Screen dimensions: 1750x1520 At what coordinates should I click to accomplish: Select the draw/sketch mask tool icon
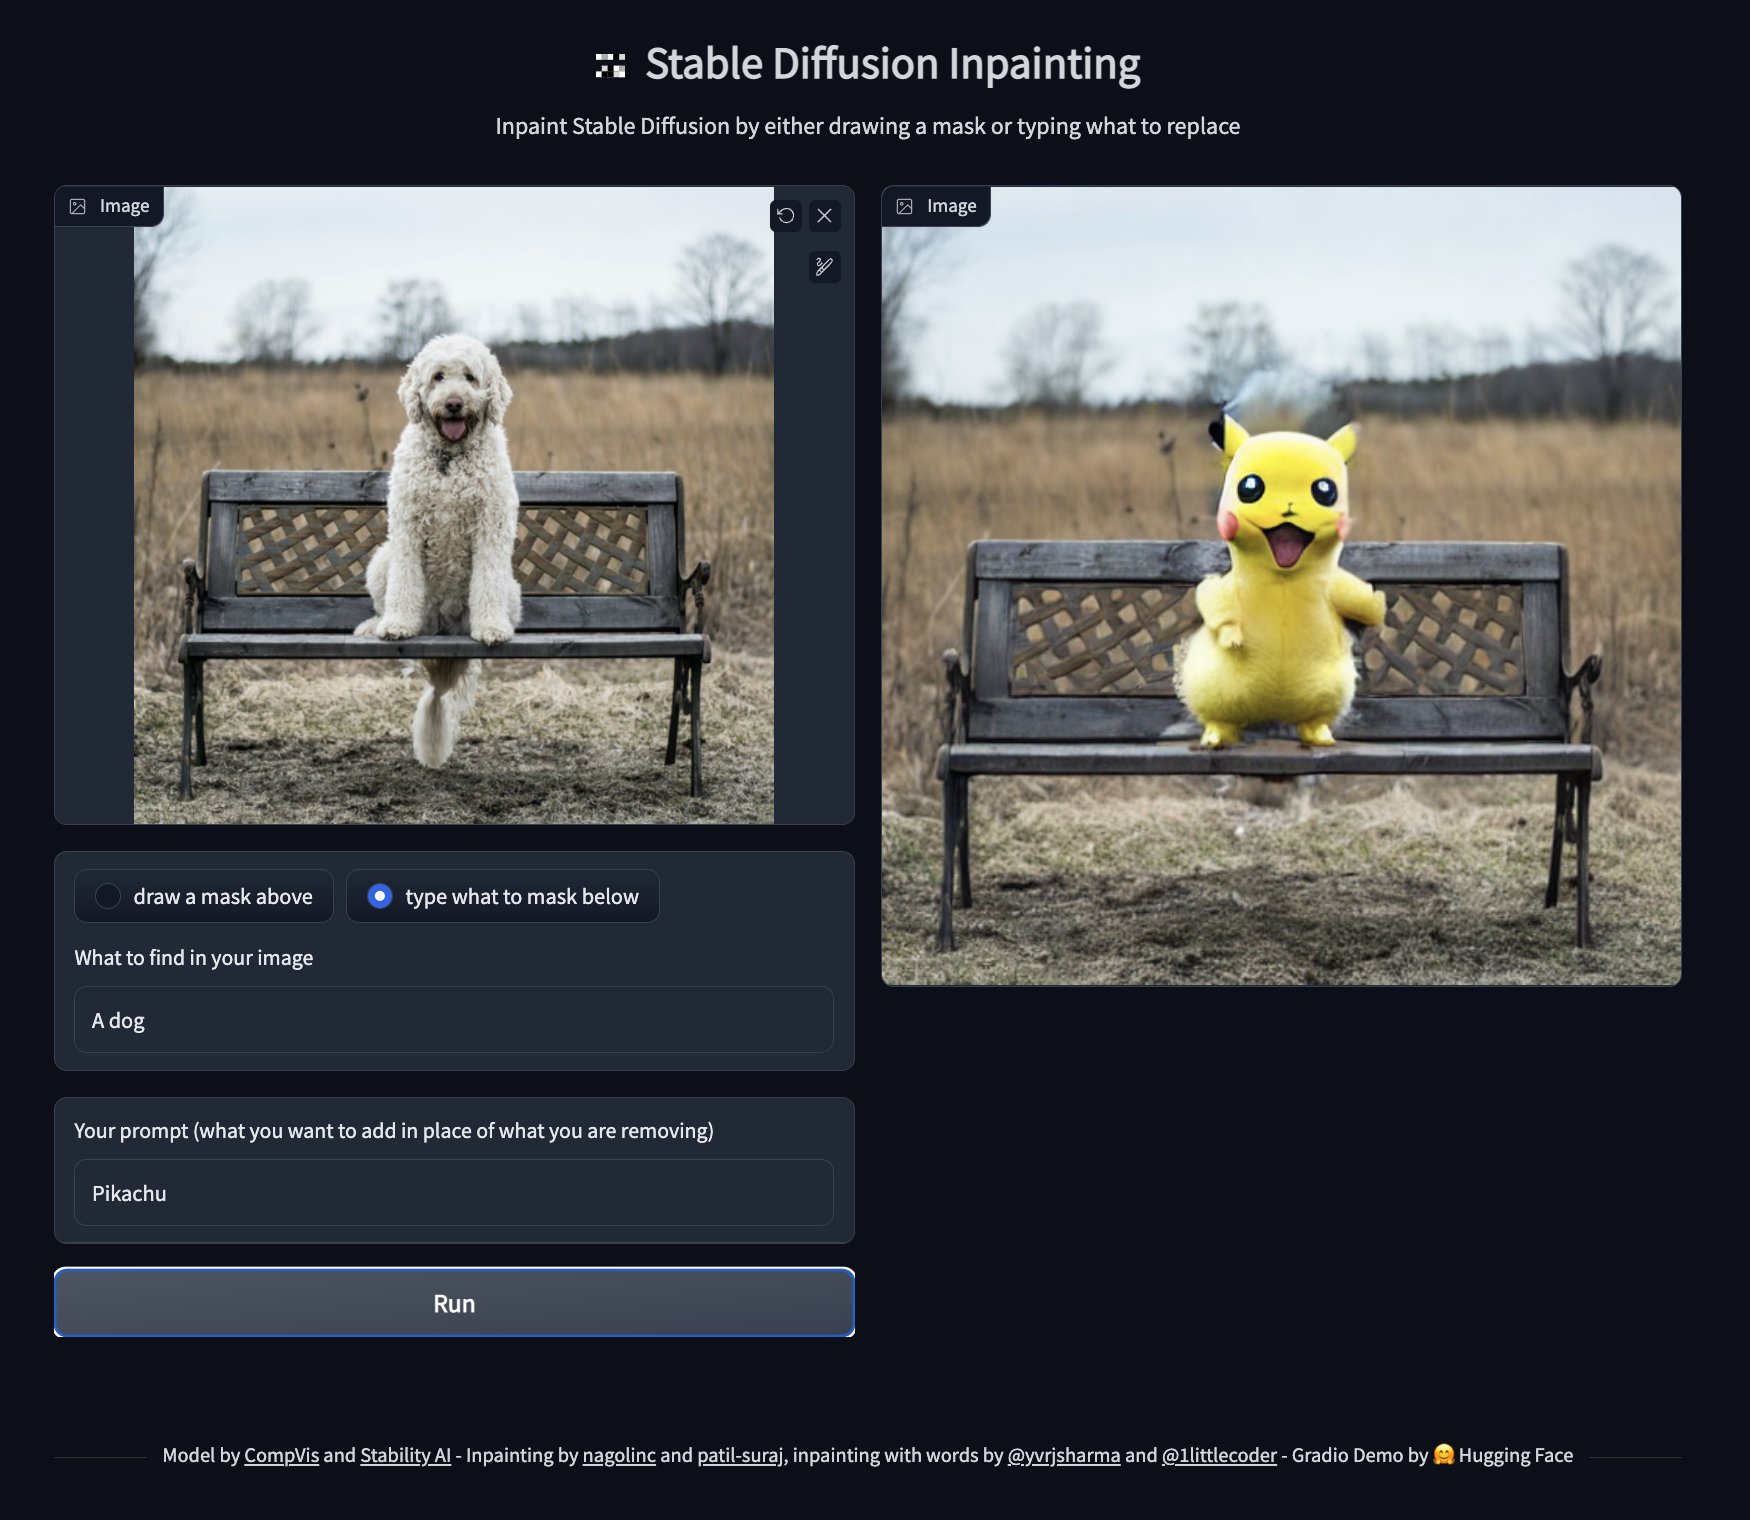coord(824,266)
